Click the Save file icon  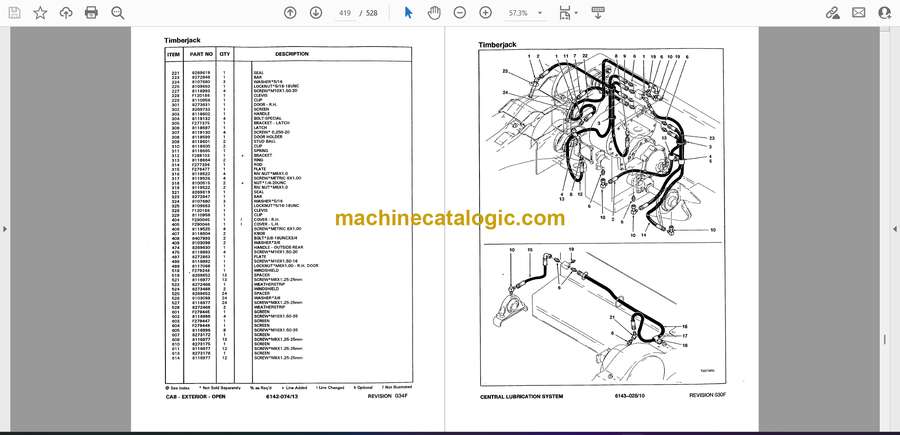pyautogui.click(x=14, y=13)
